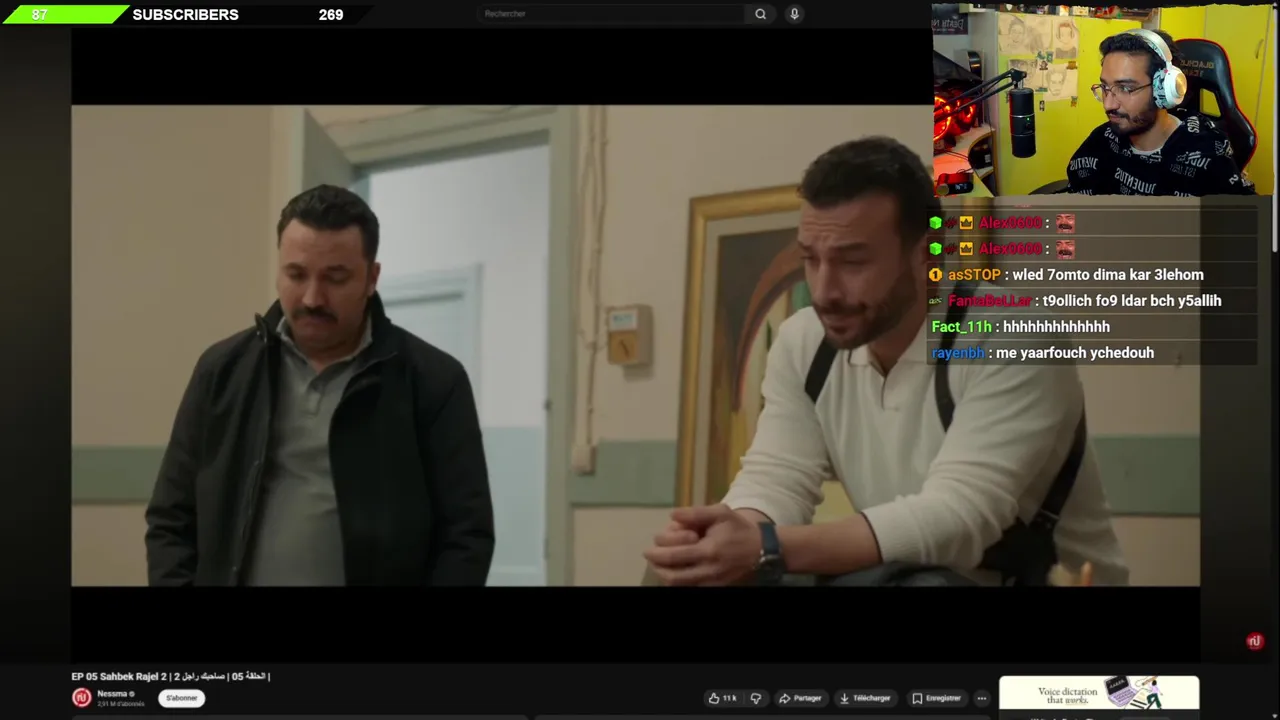Screen dimensions: 1280x720
Task: Click the coin badge next to asSTOP
Action: tap(935, 275)
